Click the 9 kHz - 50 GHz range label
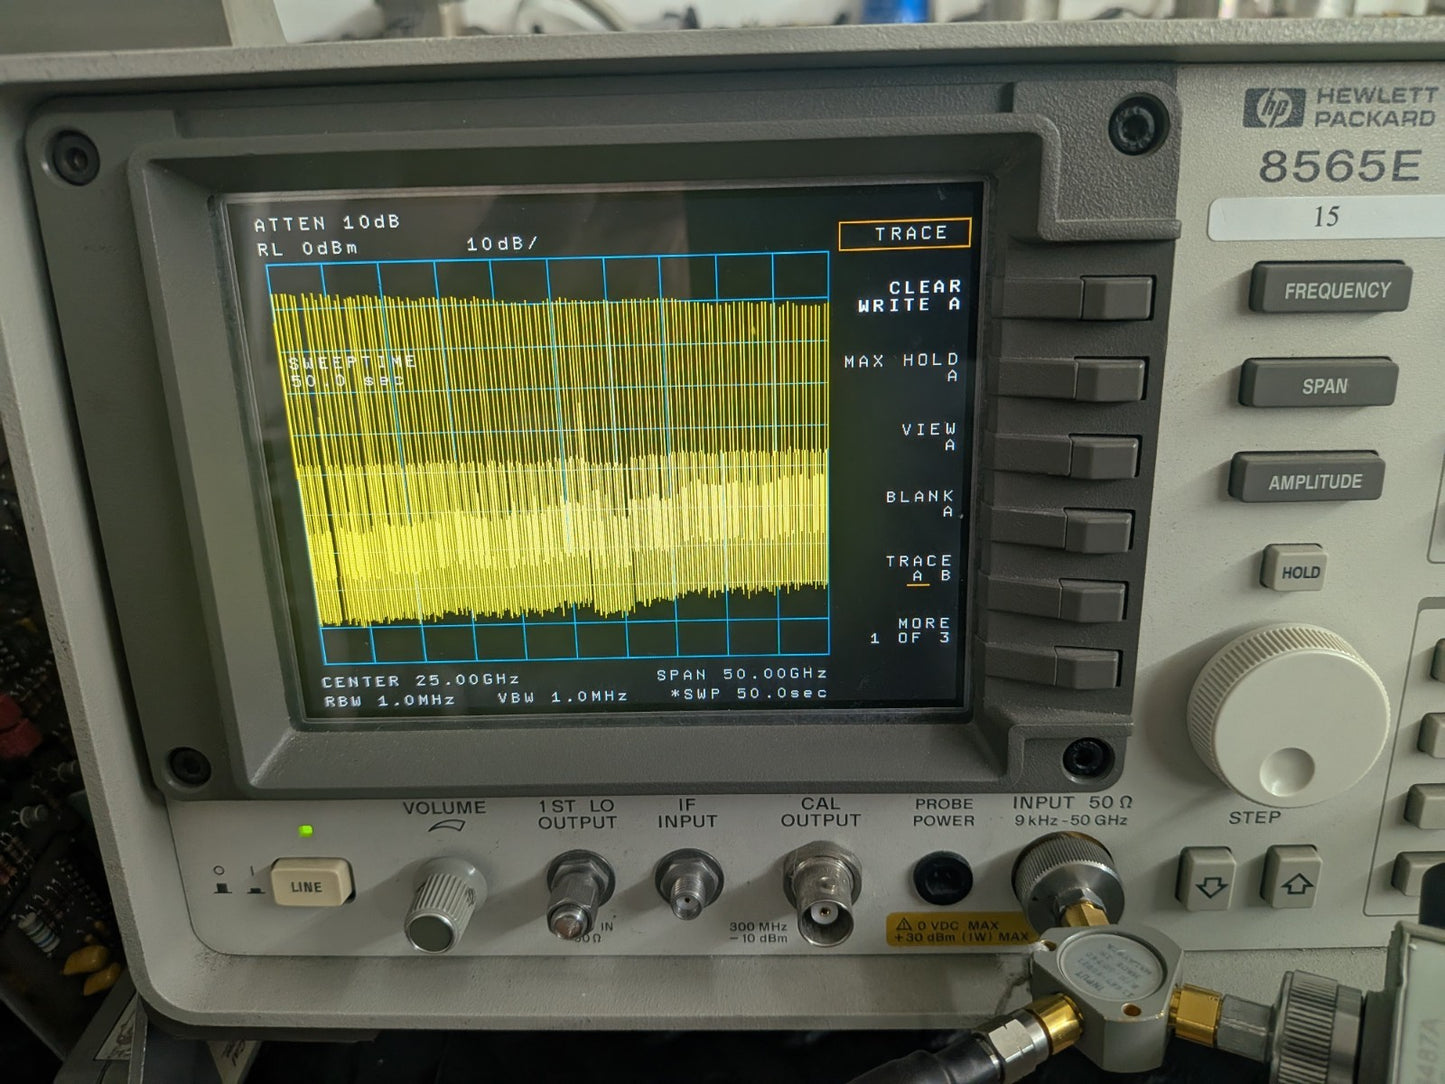1445x1084 pixels. (x=1071, y=820)
